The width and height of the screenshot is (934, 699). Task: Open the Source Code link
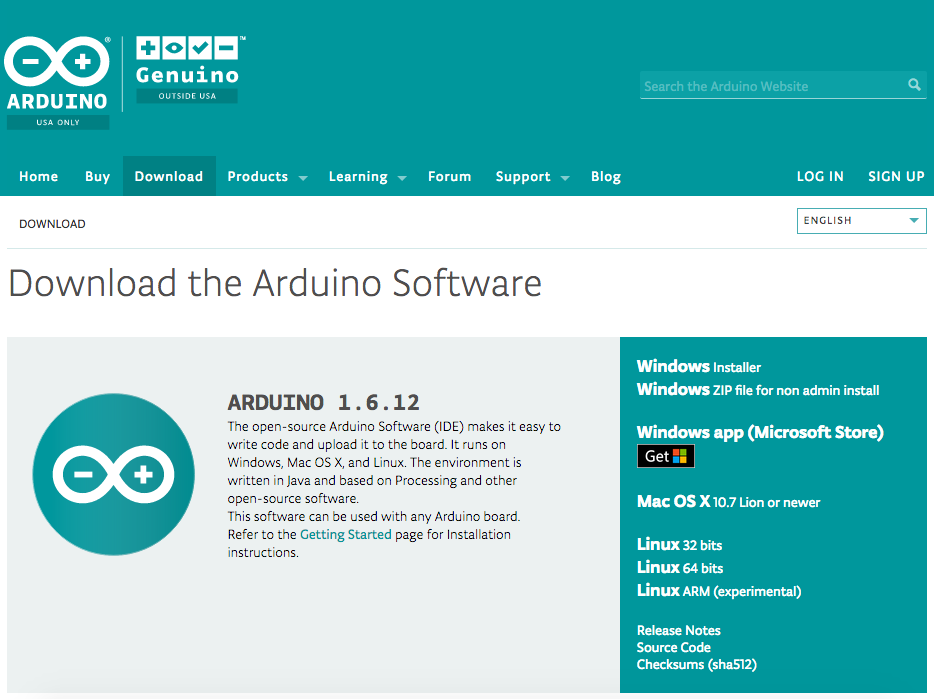point(674,648)
